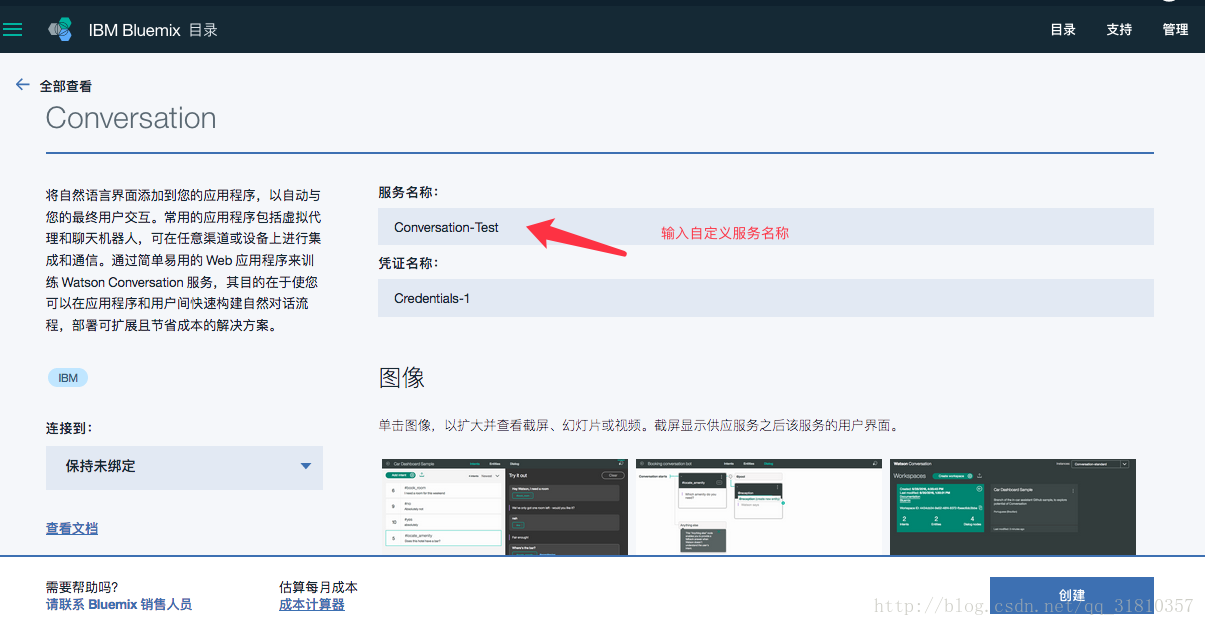The width and height of the screenshot is (1205, 626).
Task: Open the 成本计算器 link
Action: [312, 604]
